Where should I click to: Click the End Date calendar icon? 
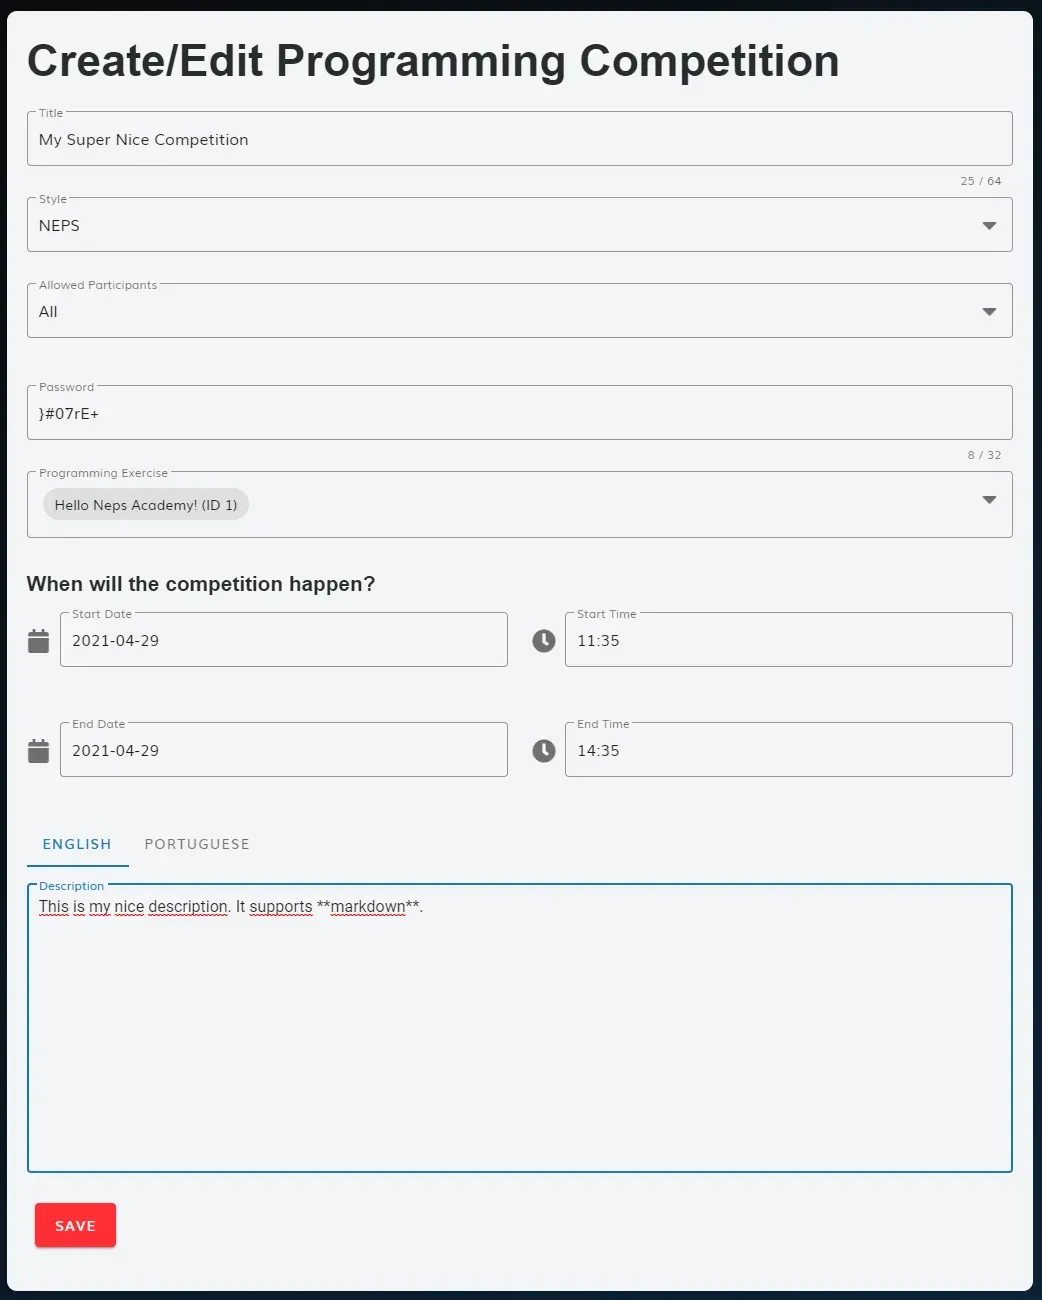pyautogui.click(x=38, y=751)
